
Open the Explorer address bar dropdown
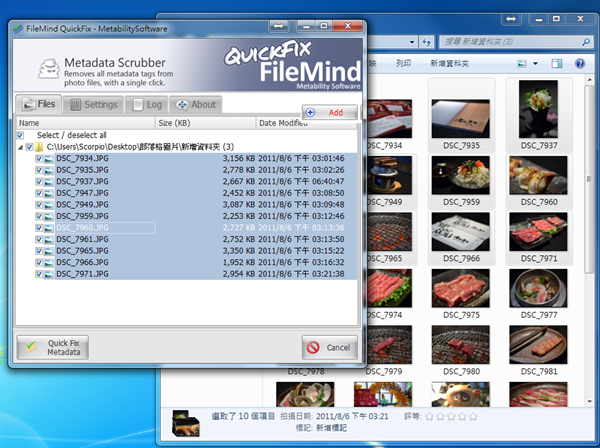(412, 42)
